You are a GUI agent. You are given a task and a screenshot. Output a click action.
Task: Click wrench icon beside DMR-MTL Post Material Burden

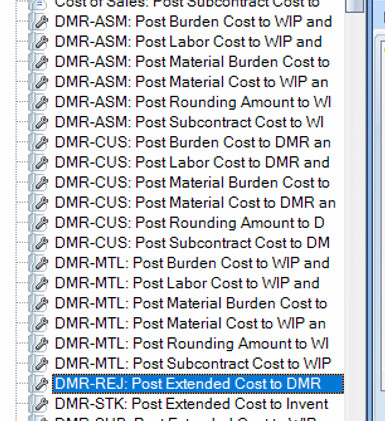[x=39, y=303]
